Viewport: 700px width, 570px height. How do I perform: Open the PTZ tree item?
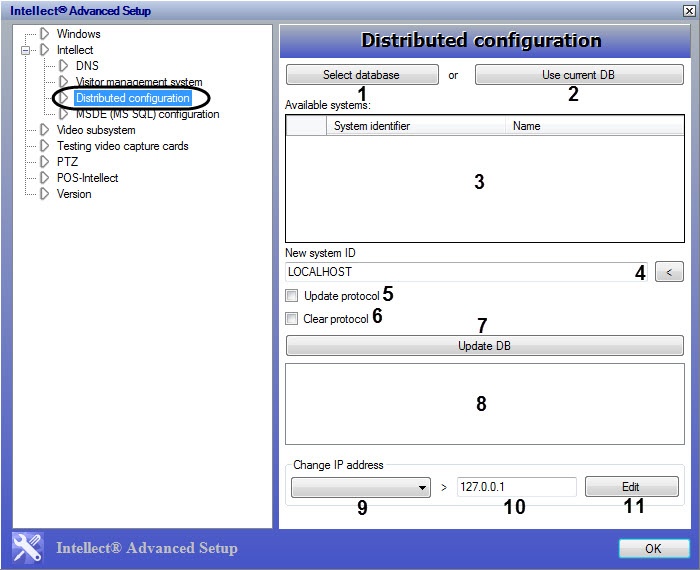pos(67,162)
